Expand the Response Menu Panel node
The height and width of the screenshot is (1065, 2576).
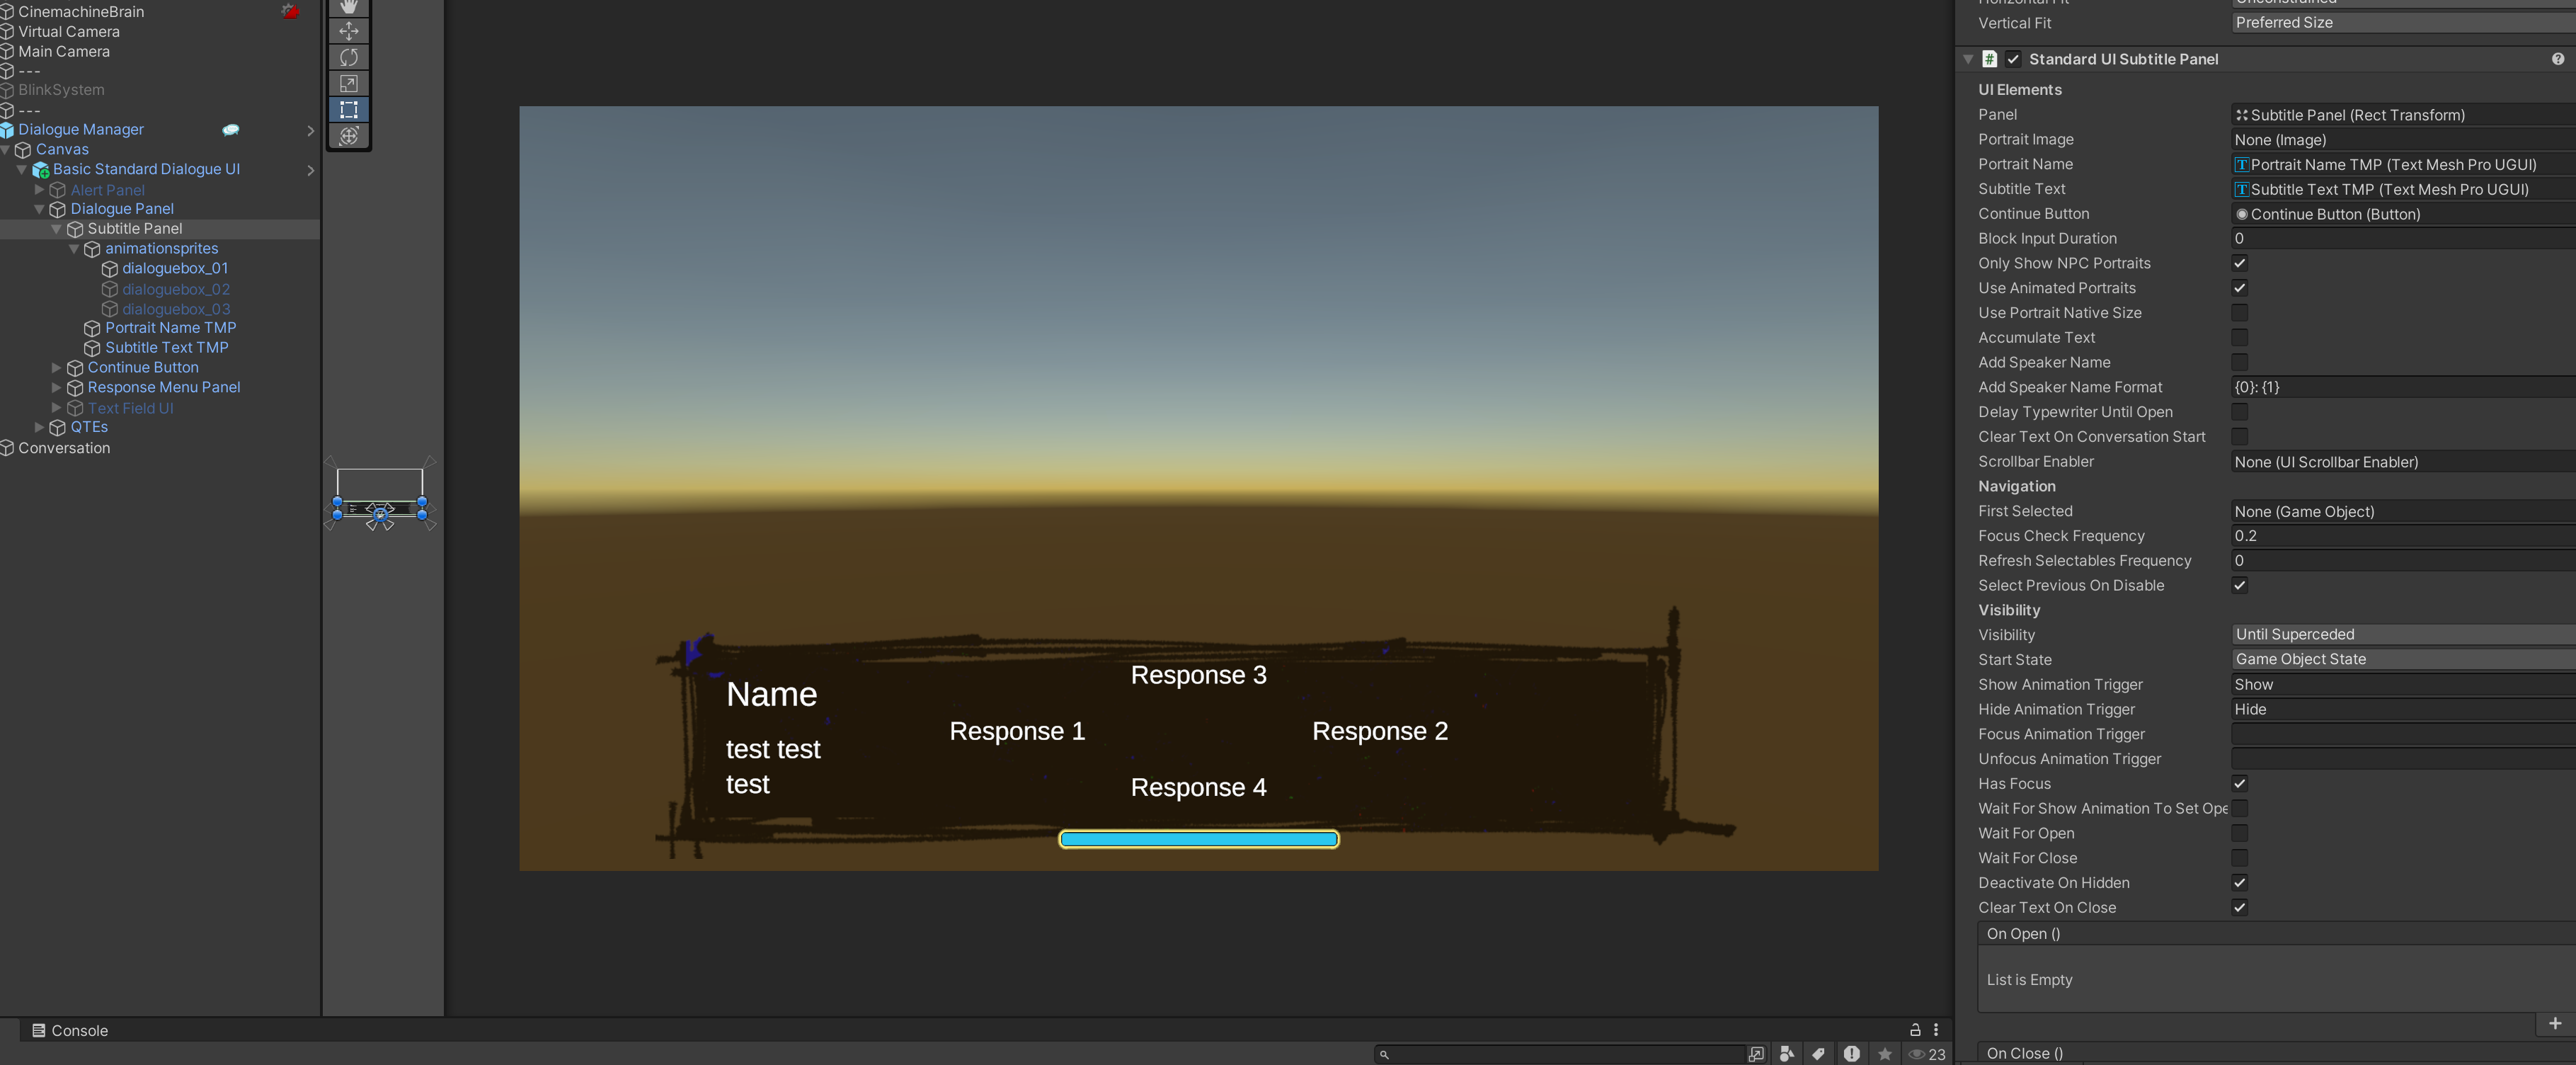(x=56, y=388)
